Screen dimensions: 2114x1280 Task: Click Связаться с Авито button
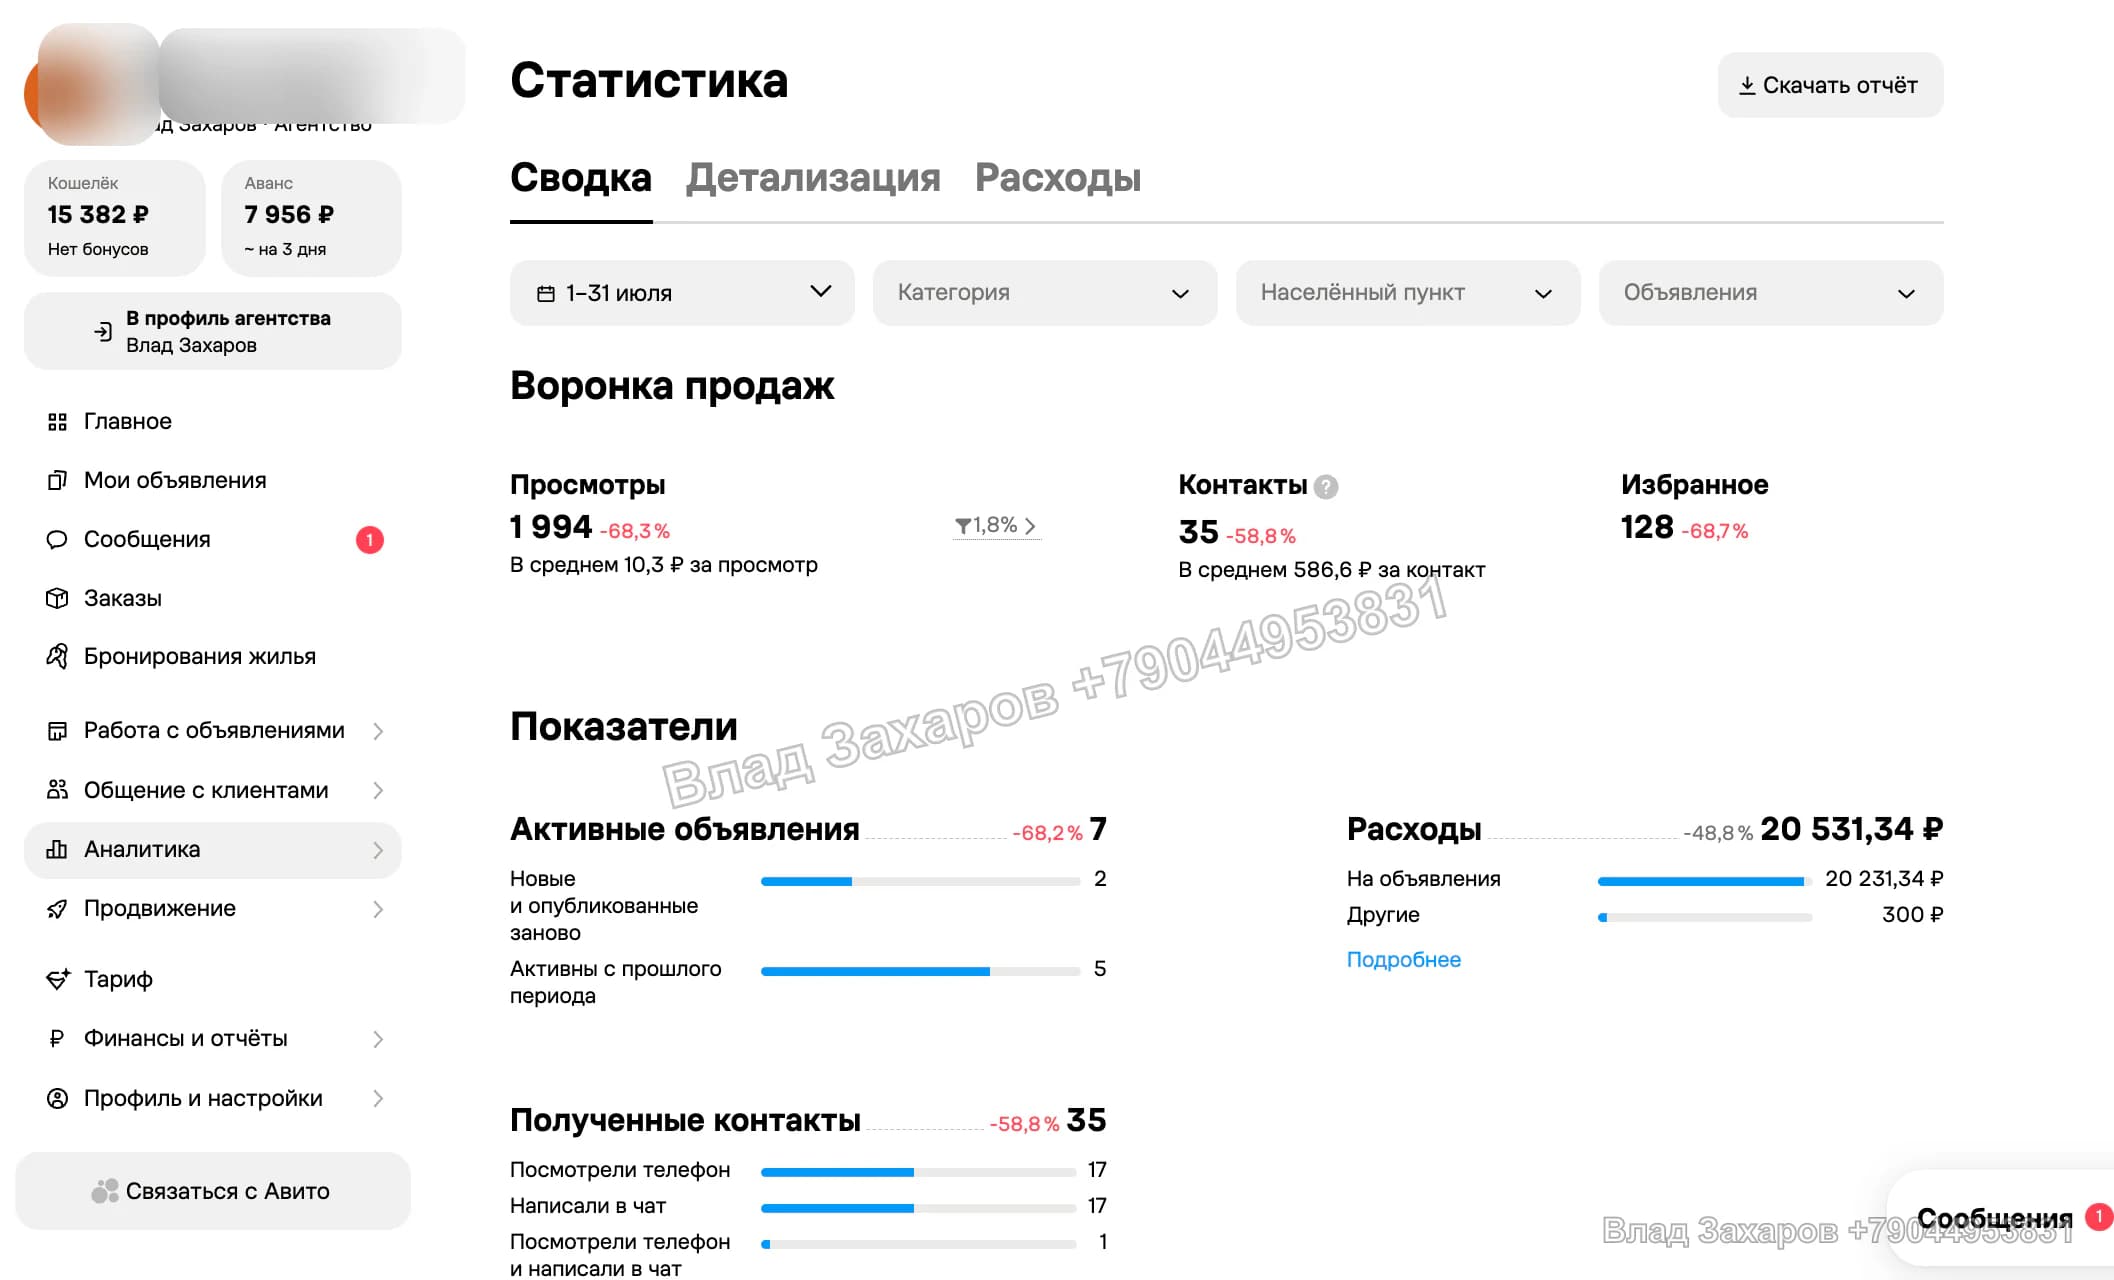(212, 1191)
